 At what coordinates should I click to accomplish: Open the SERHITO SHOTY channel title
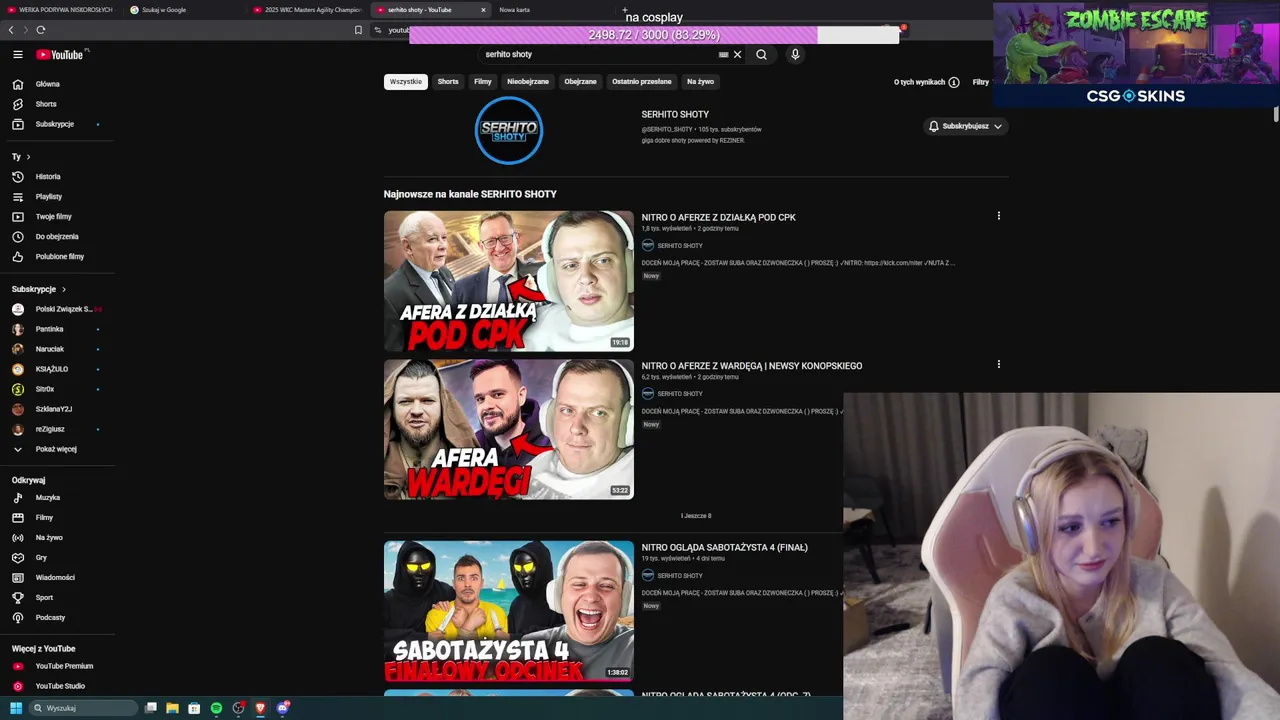[675, 115]
